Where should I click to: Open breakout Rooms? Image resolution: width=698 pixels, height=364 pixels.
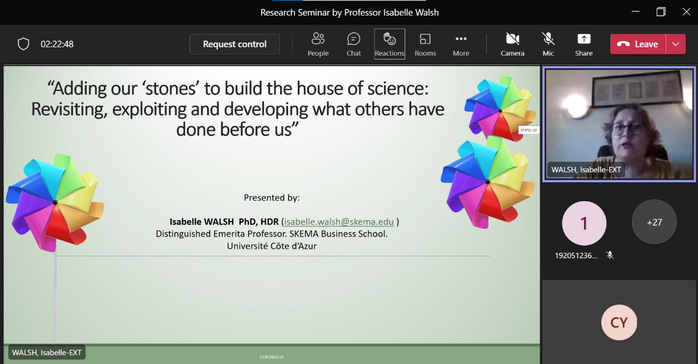coord(425,44)
